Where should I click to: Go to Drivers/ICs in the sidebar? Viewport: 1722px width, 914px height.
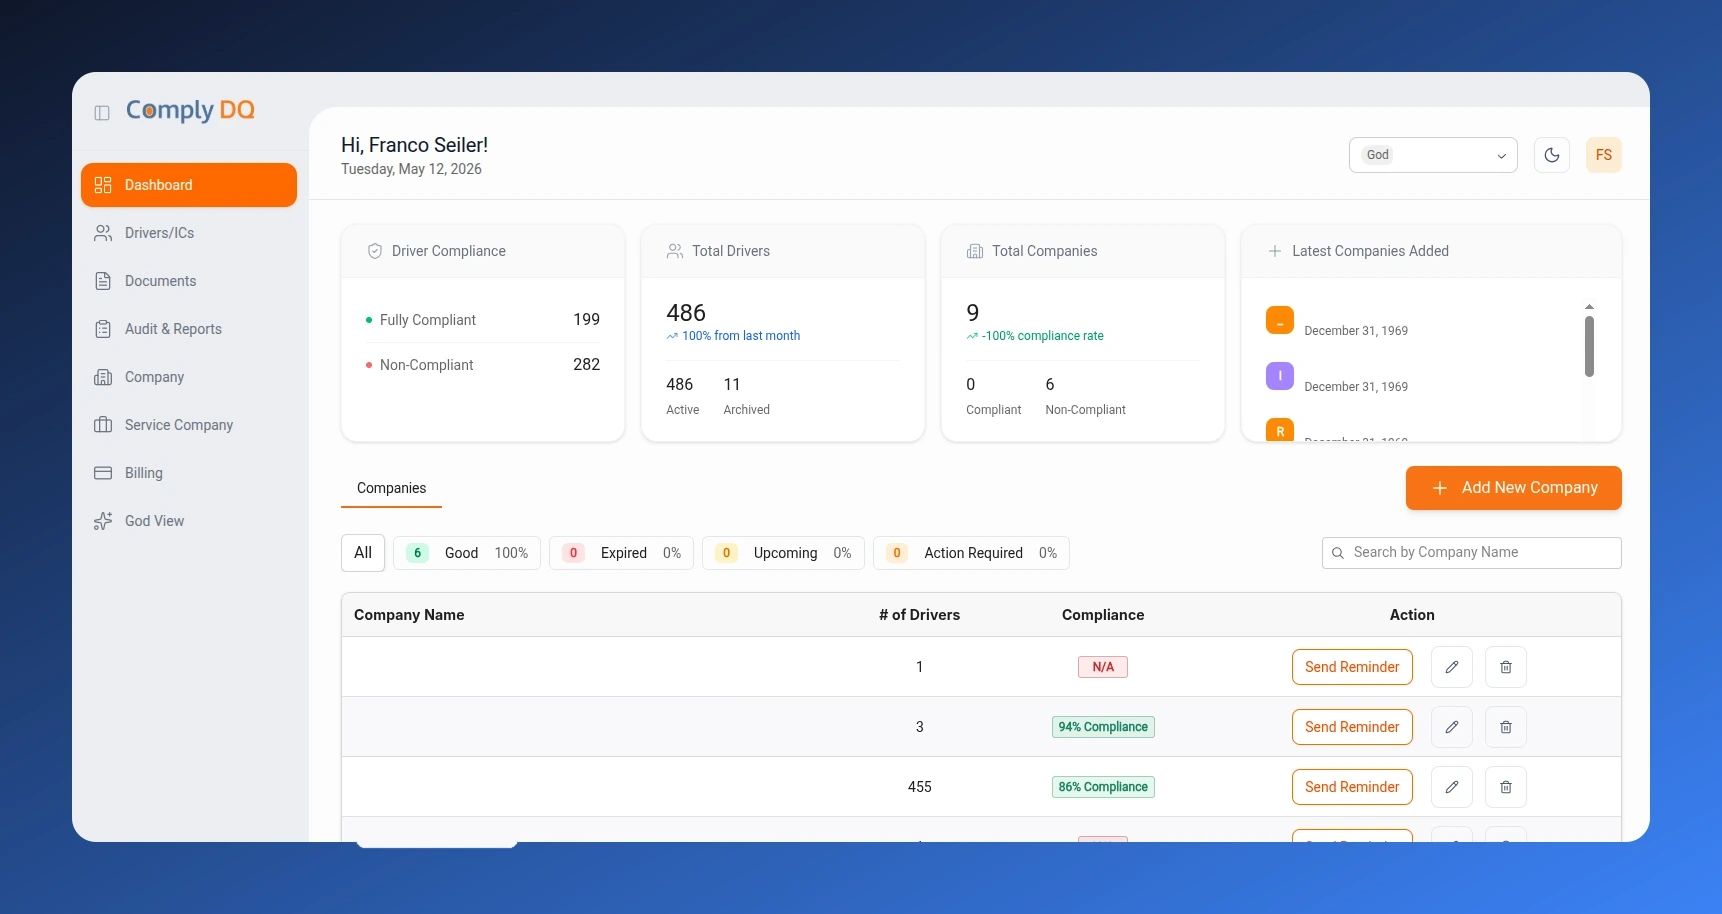tap(189, 233)
